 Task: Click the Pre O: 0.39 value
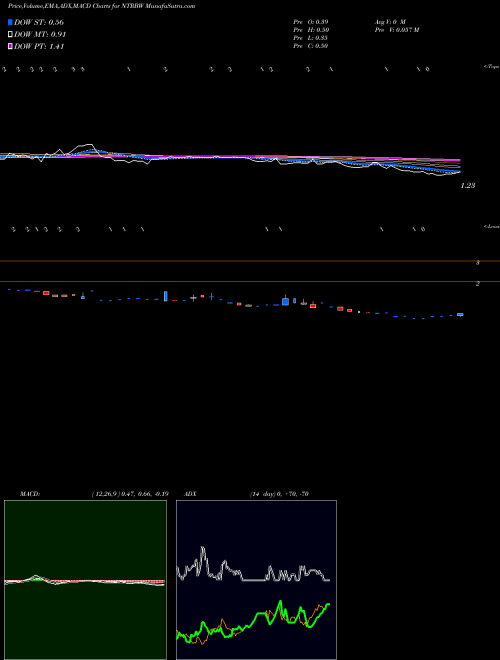click(311, 21)
